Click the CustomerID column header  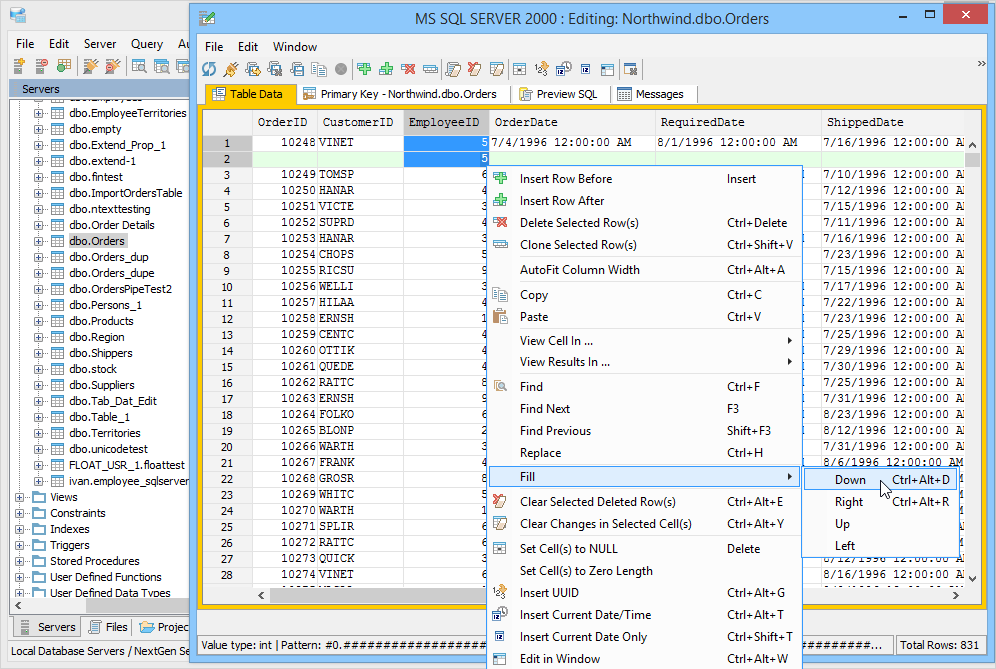point(359,122)
